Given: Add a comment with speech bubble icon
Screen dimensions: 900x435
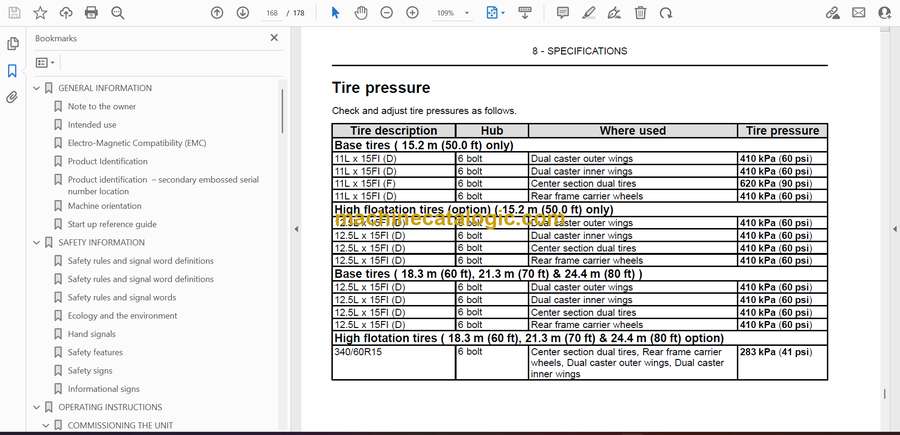Looking at the screenshot, I should (x=563, y=13).
